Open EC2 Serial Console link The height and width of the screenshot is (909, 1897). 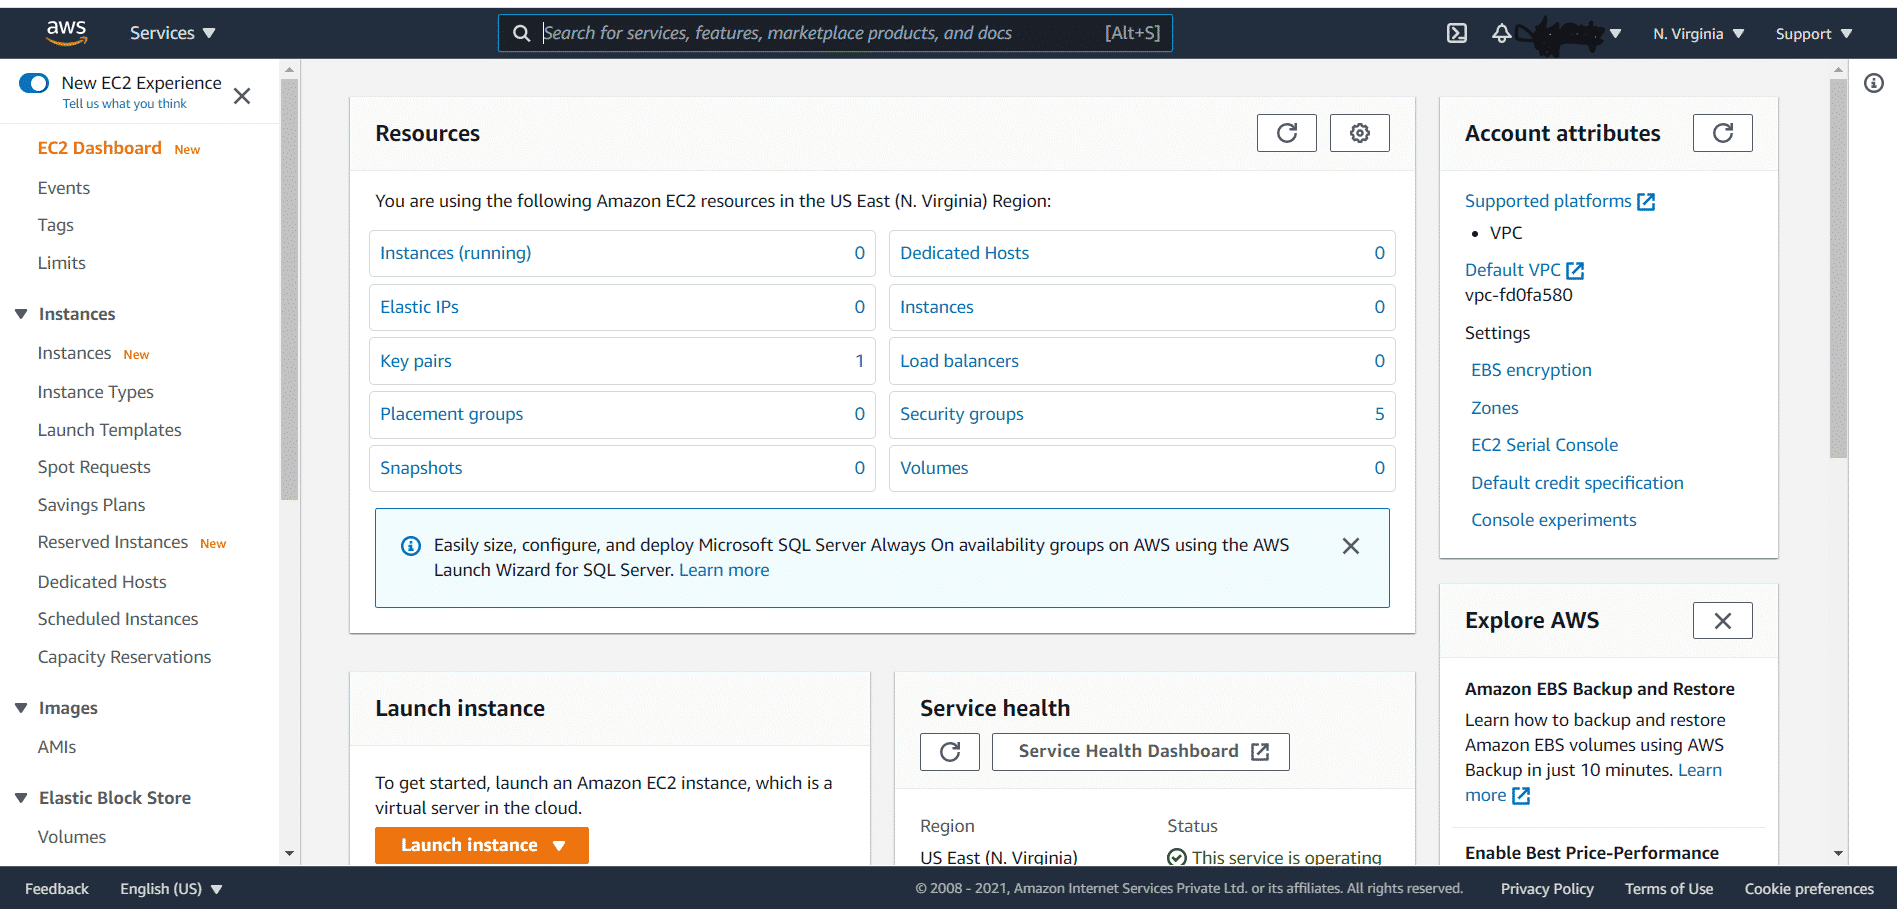(x=1545, y=445)
